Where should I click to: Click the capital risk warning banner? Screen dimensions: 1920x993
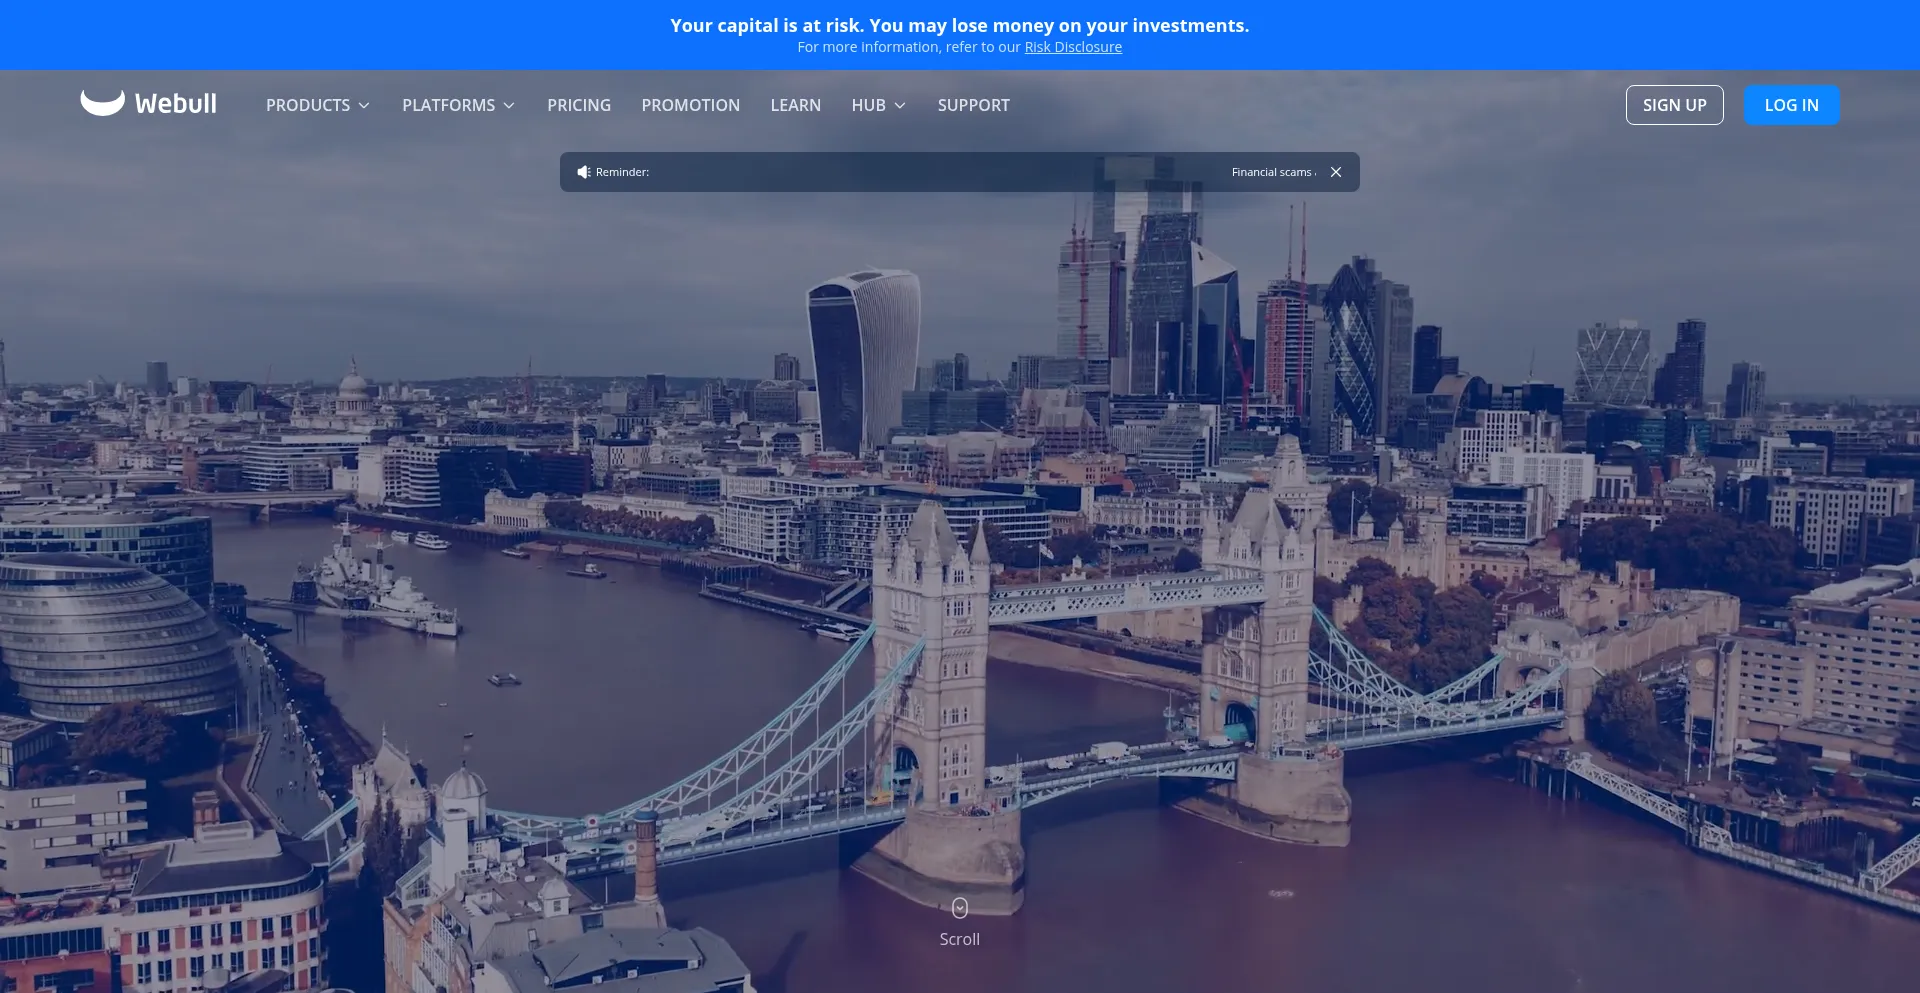(960, 25)
